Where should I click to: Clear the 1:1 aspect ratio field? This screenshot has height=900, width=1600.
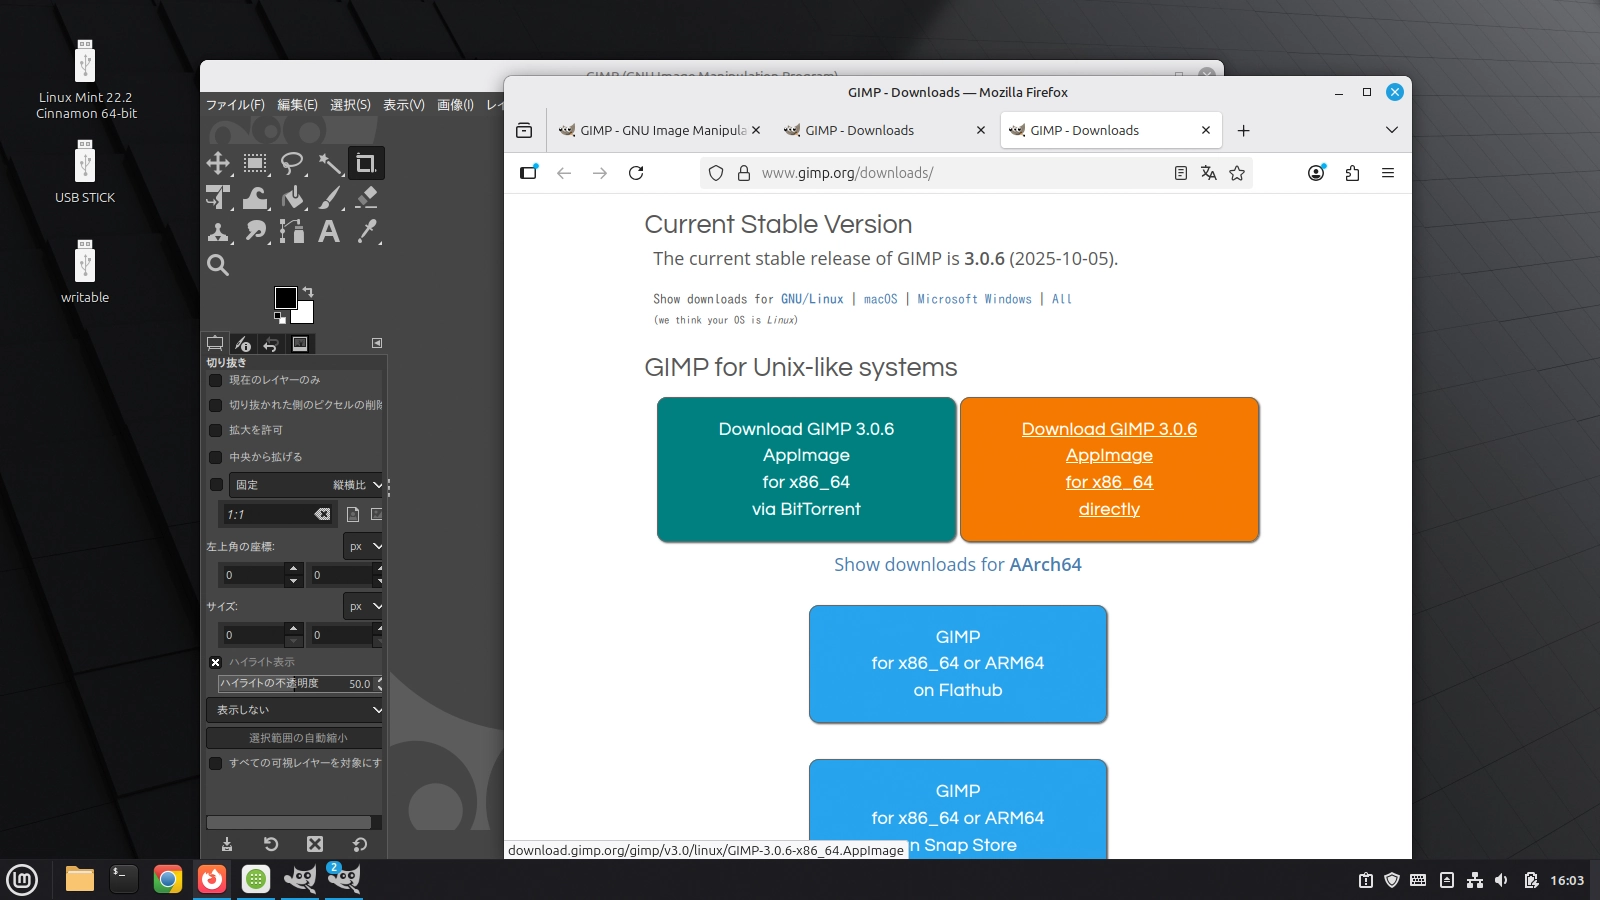pos(322,514)
